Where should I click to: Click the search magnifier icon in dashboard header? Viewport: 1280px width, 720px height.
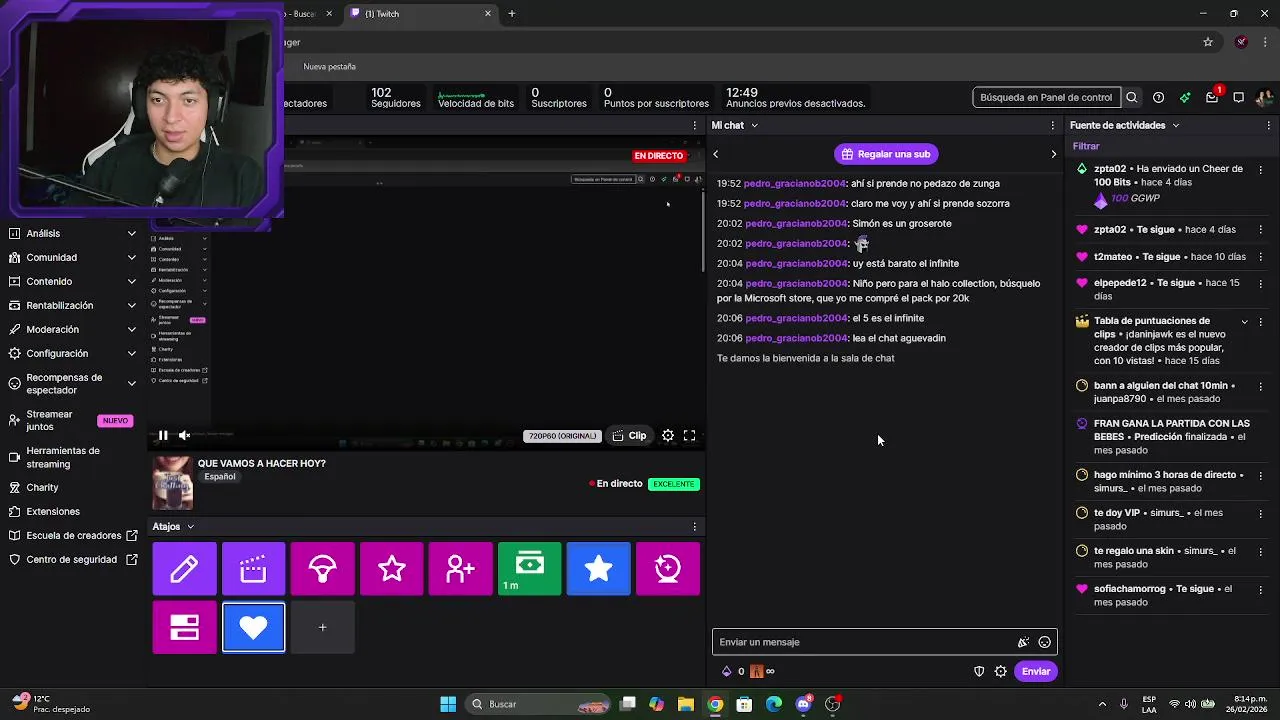(1132, 97)
